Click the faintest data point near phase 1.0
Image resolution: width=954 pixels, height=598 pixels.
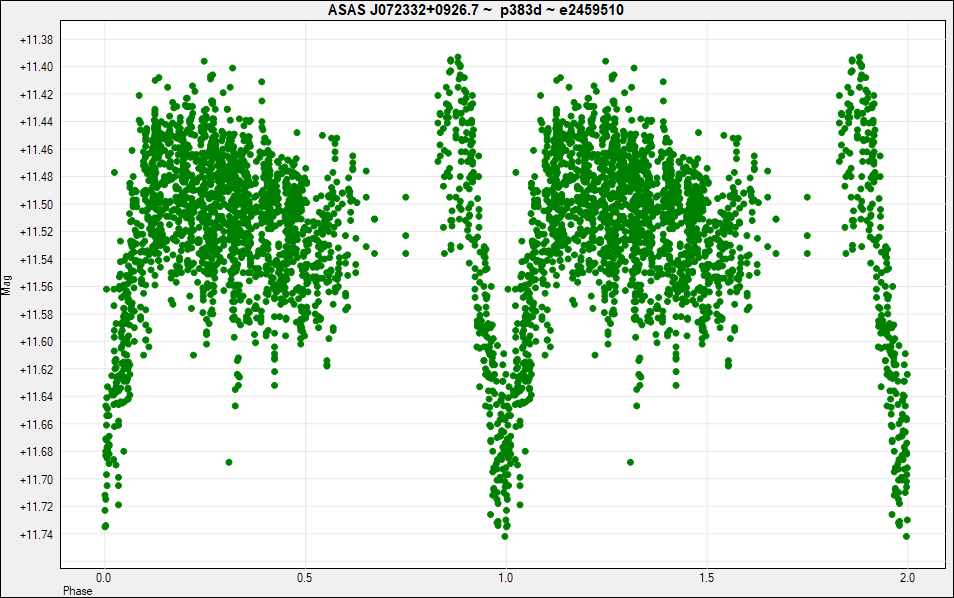(x=504, y=536)
